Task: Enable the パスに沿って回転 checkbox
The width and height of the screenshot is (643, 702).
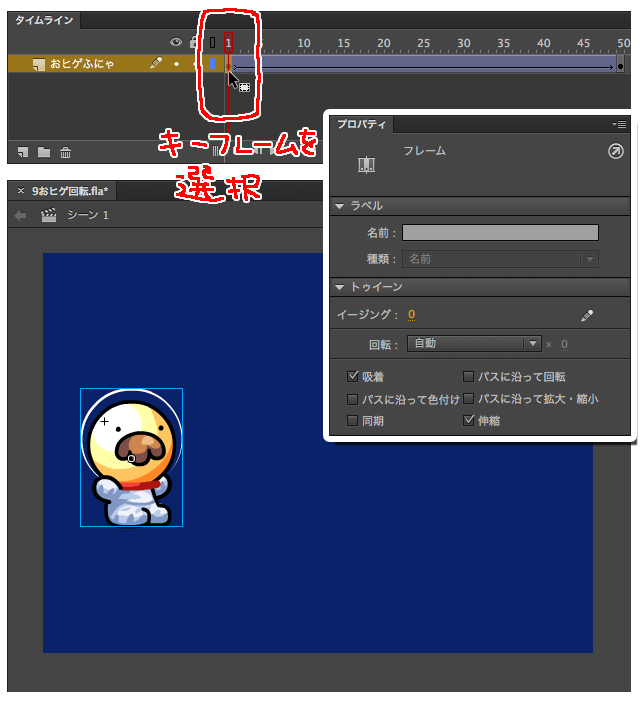Action: [x=468, y=376]
